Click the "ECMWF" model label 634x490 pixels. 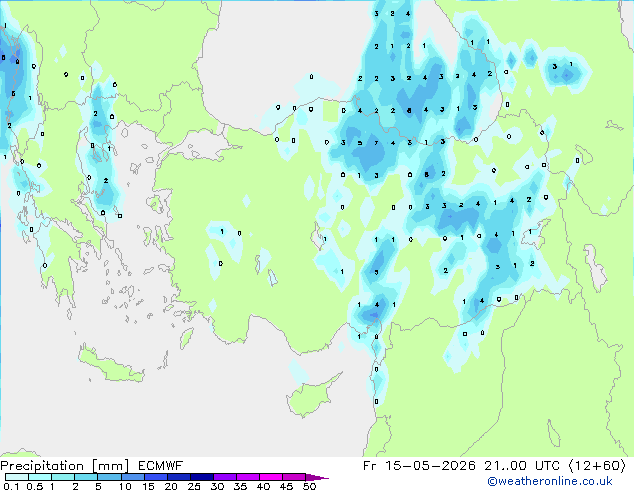[161, 466]
